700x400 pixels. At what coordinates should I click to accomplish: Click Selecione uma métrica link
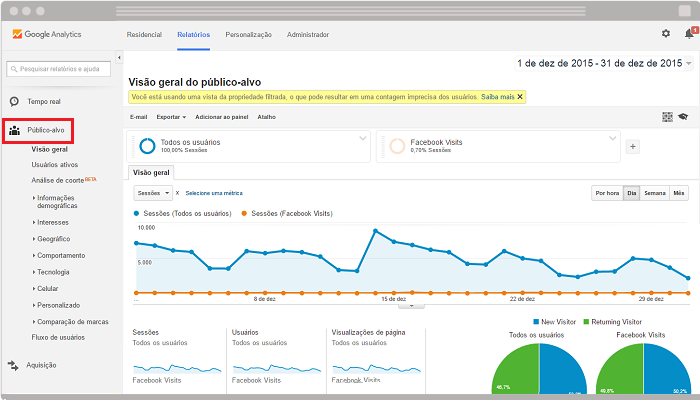(214, 193)
